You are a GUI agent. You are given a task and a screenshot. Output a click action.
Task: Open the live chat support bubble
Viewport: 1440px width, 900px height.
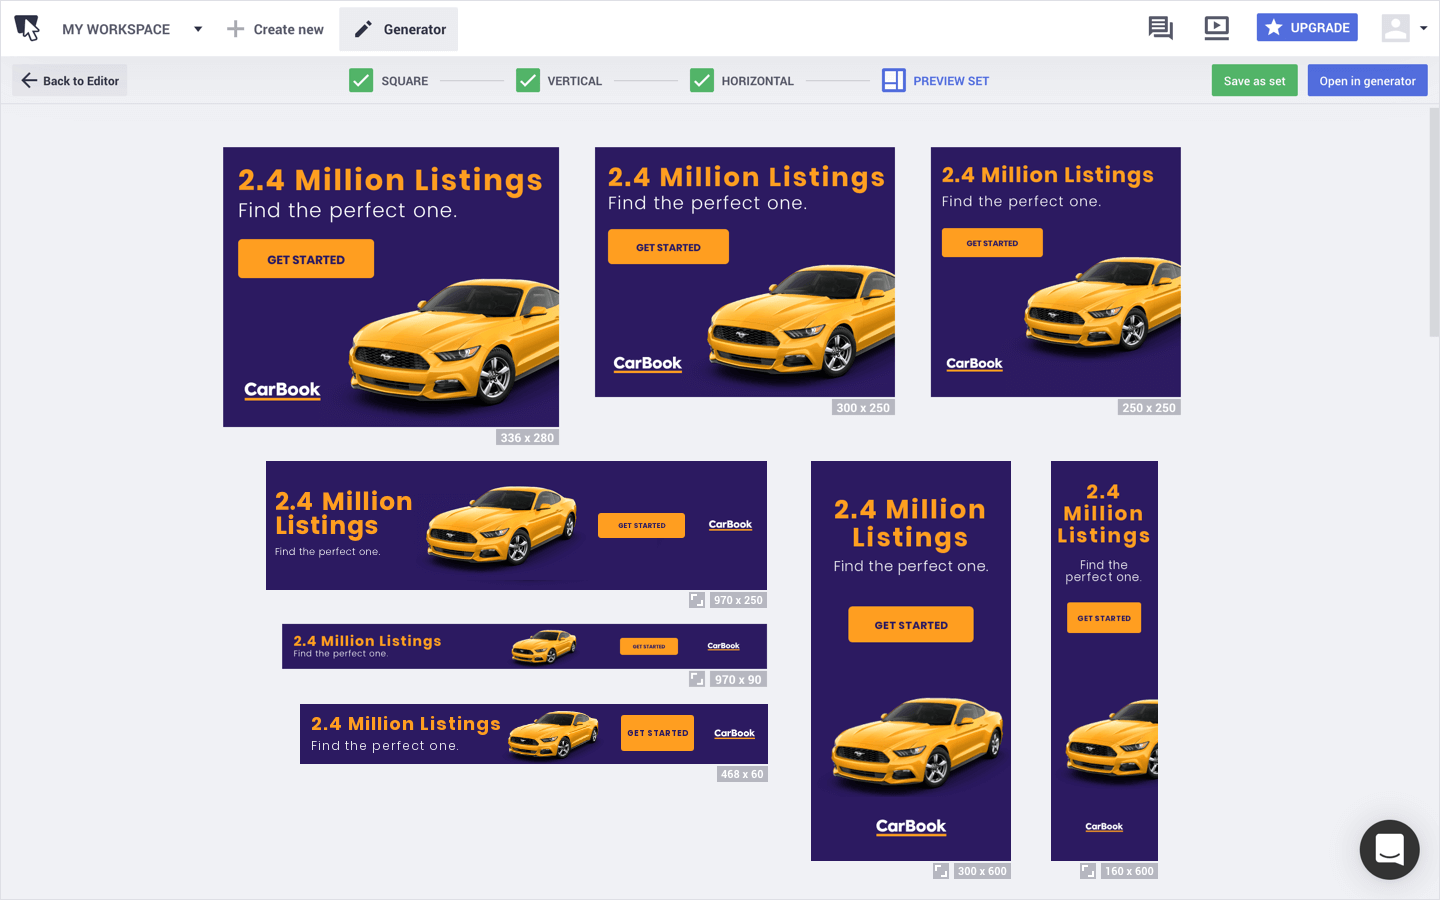point(1389,850)
